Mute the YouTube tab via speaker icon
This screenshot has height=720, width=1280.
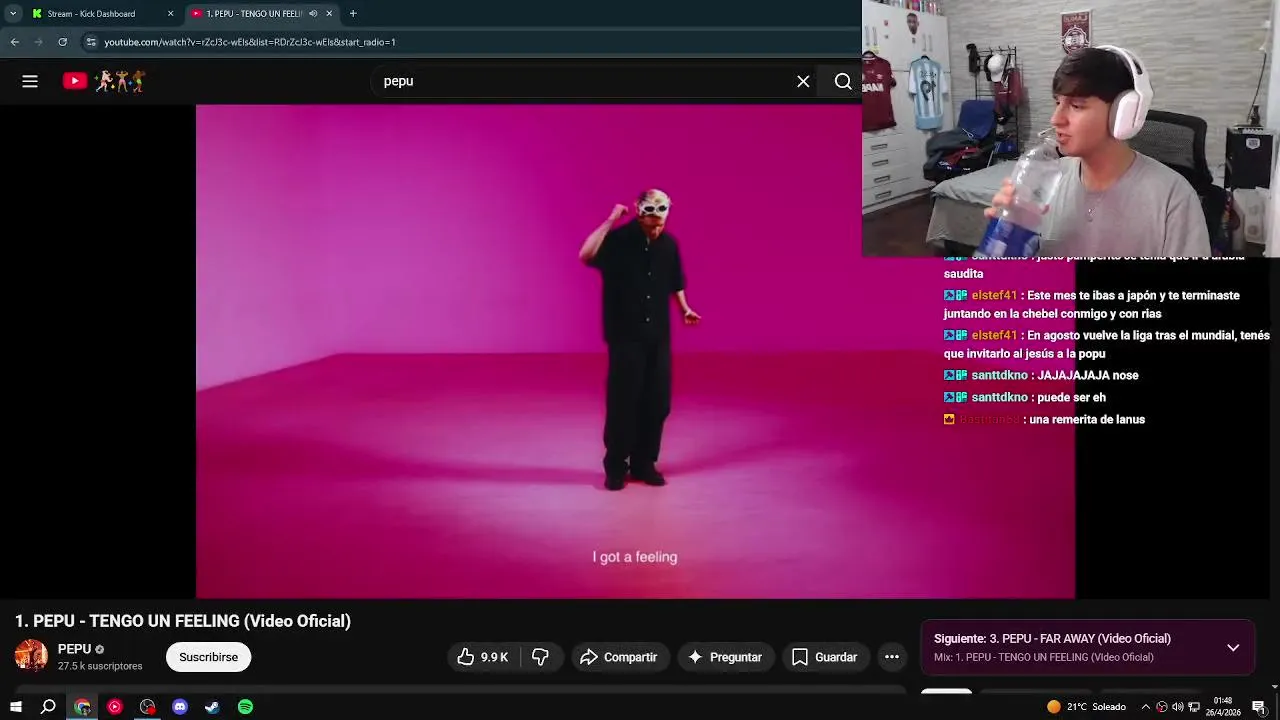tap(313, 13)
